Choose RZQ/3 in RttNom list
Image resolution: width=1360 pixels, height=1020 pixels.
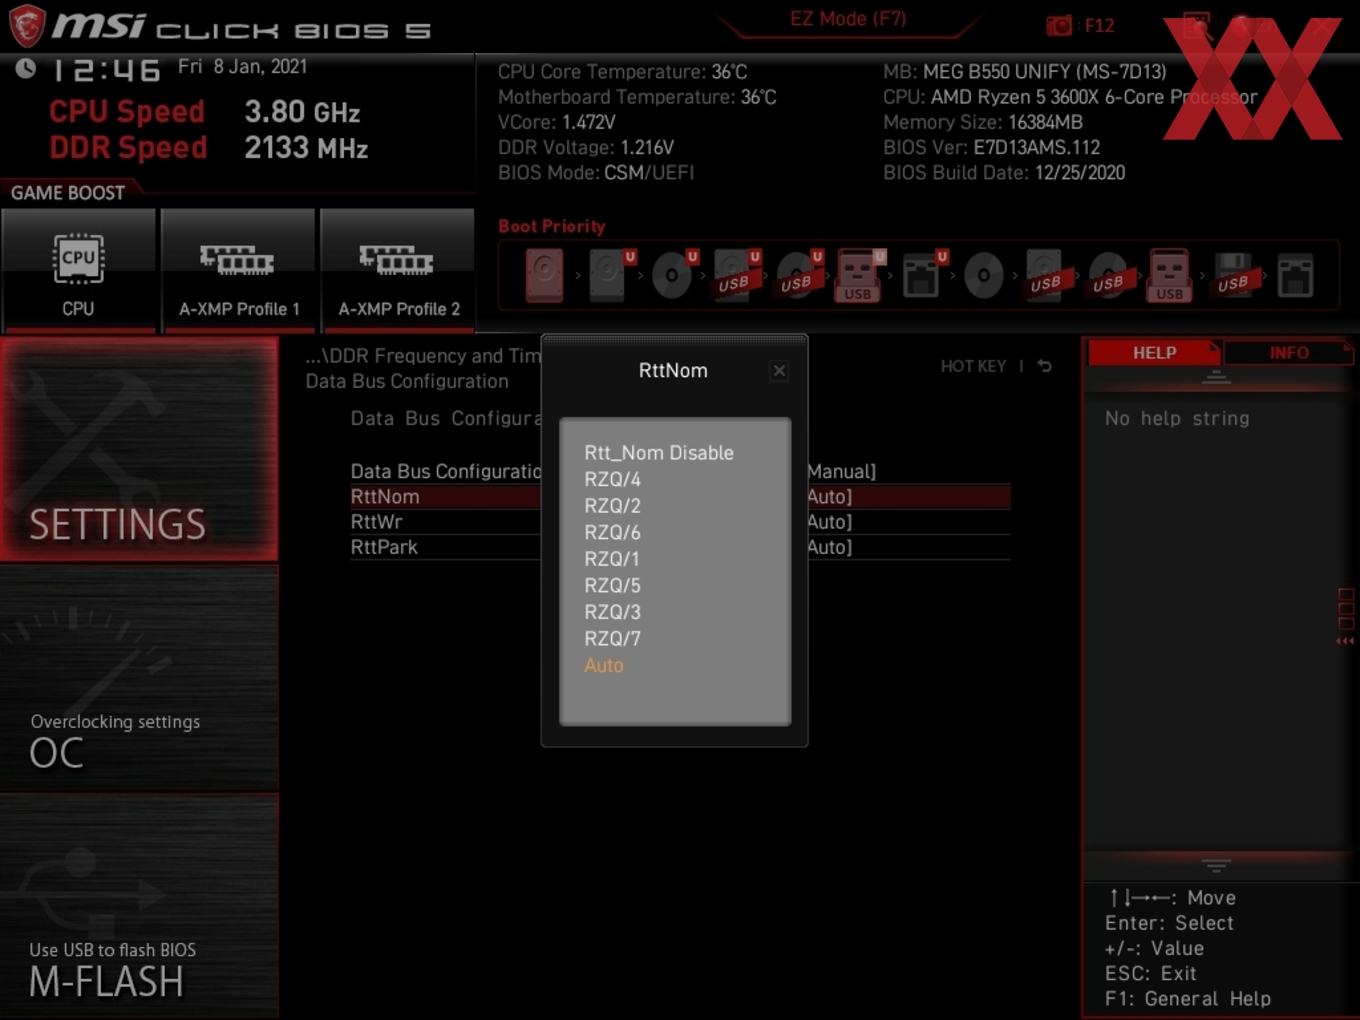tap(612, 612)
